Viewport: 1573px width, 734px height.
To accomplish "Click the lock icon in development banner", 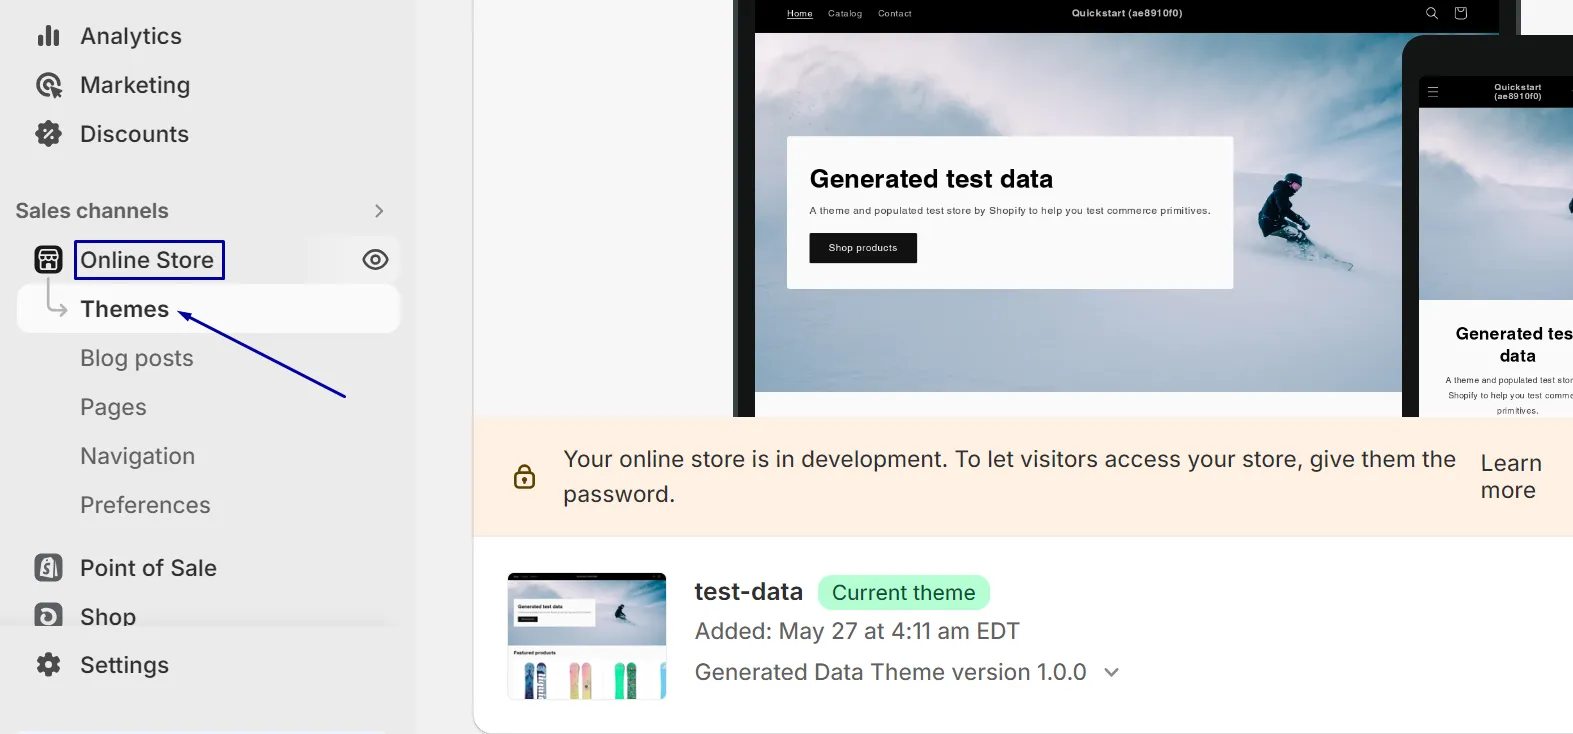I will (524, 476).
